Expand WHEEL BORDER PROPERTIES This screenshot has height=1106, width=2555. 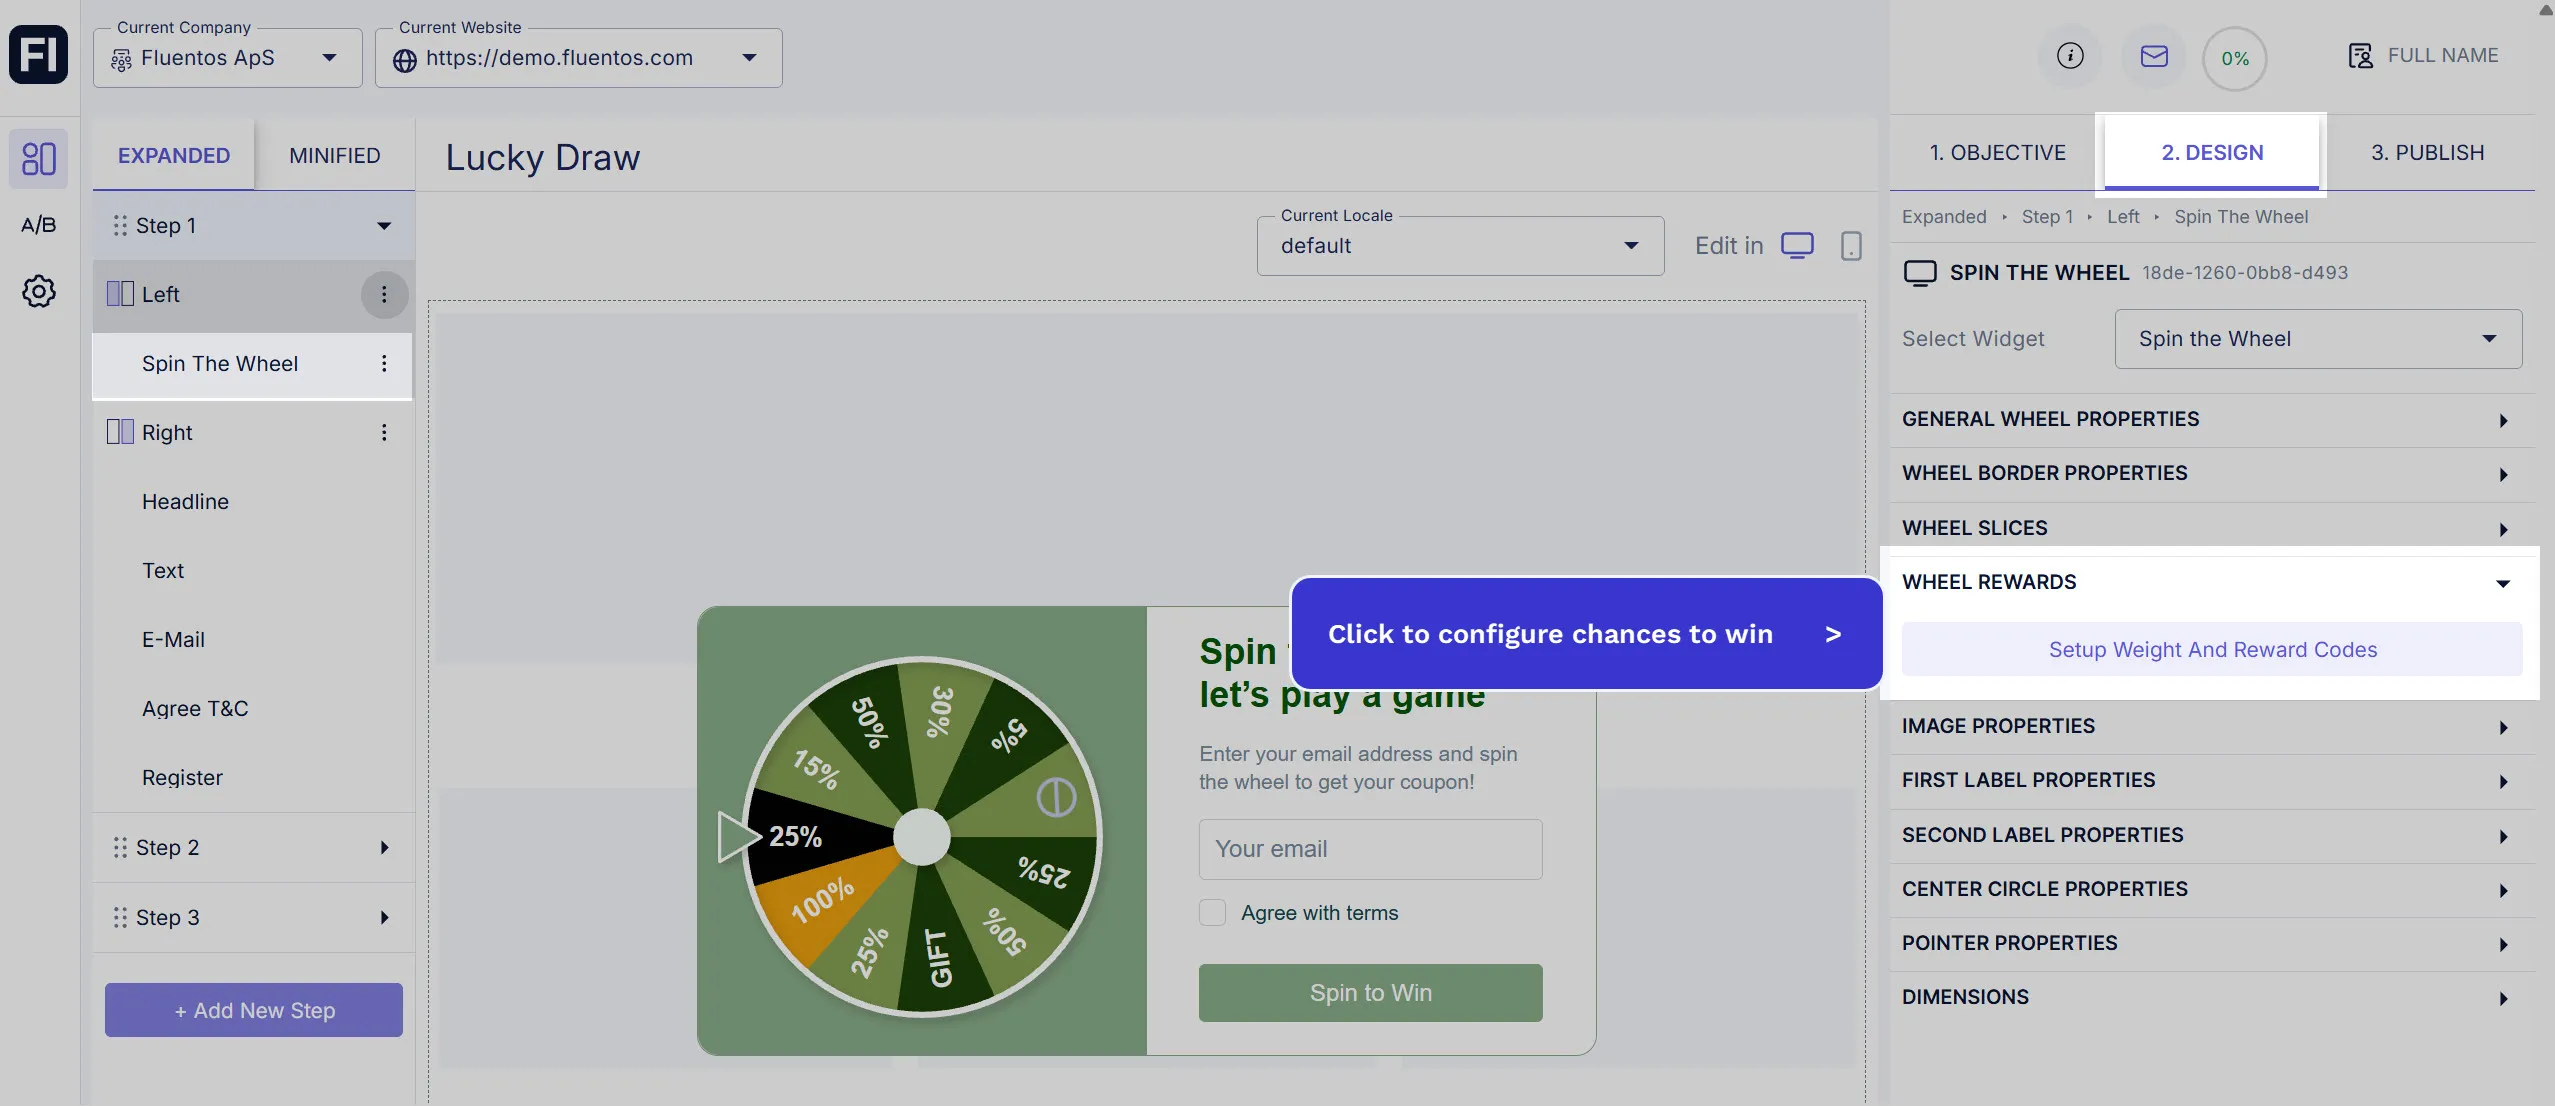tap(2212, 474)
